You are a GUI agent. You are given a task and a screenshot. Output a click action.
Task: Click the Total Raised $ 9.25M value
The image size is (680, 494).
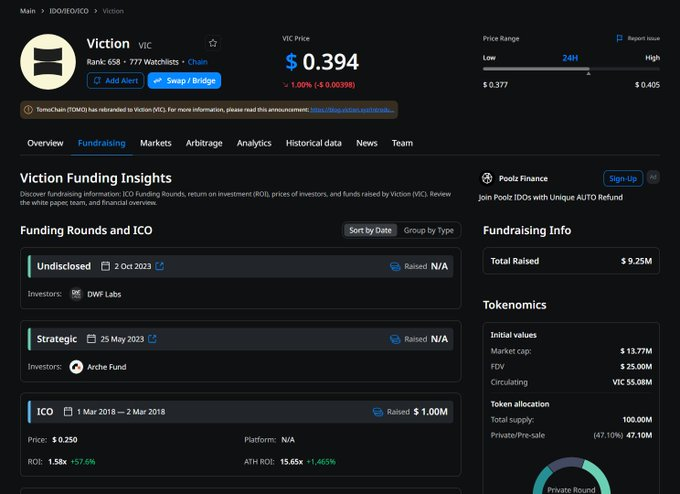[636, 261]
